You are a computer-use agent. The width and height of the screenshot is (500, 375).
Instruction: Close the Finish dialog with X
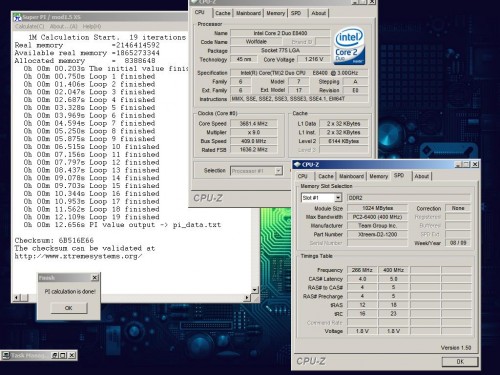pos(95,277)
